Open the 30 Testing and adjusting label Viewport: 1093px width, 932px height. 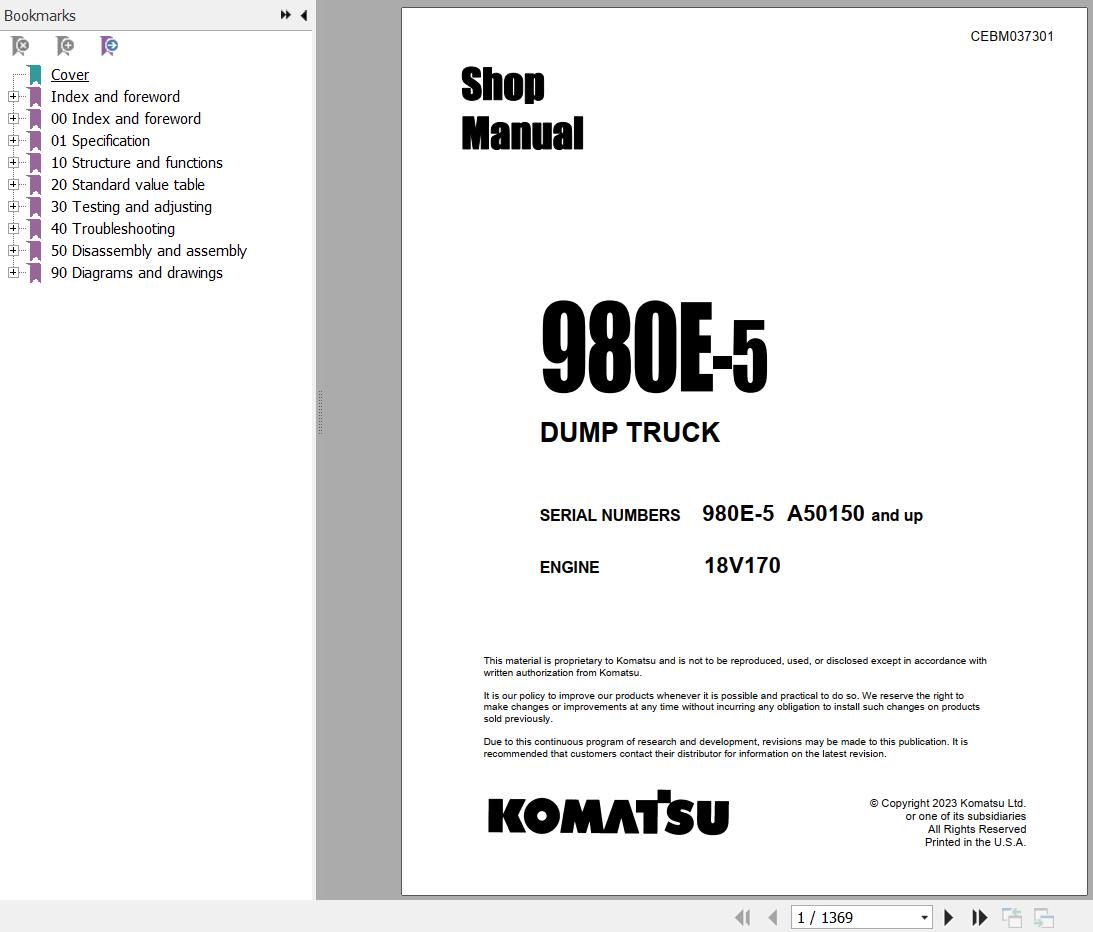pyautogui.click(x=131, y=206)
